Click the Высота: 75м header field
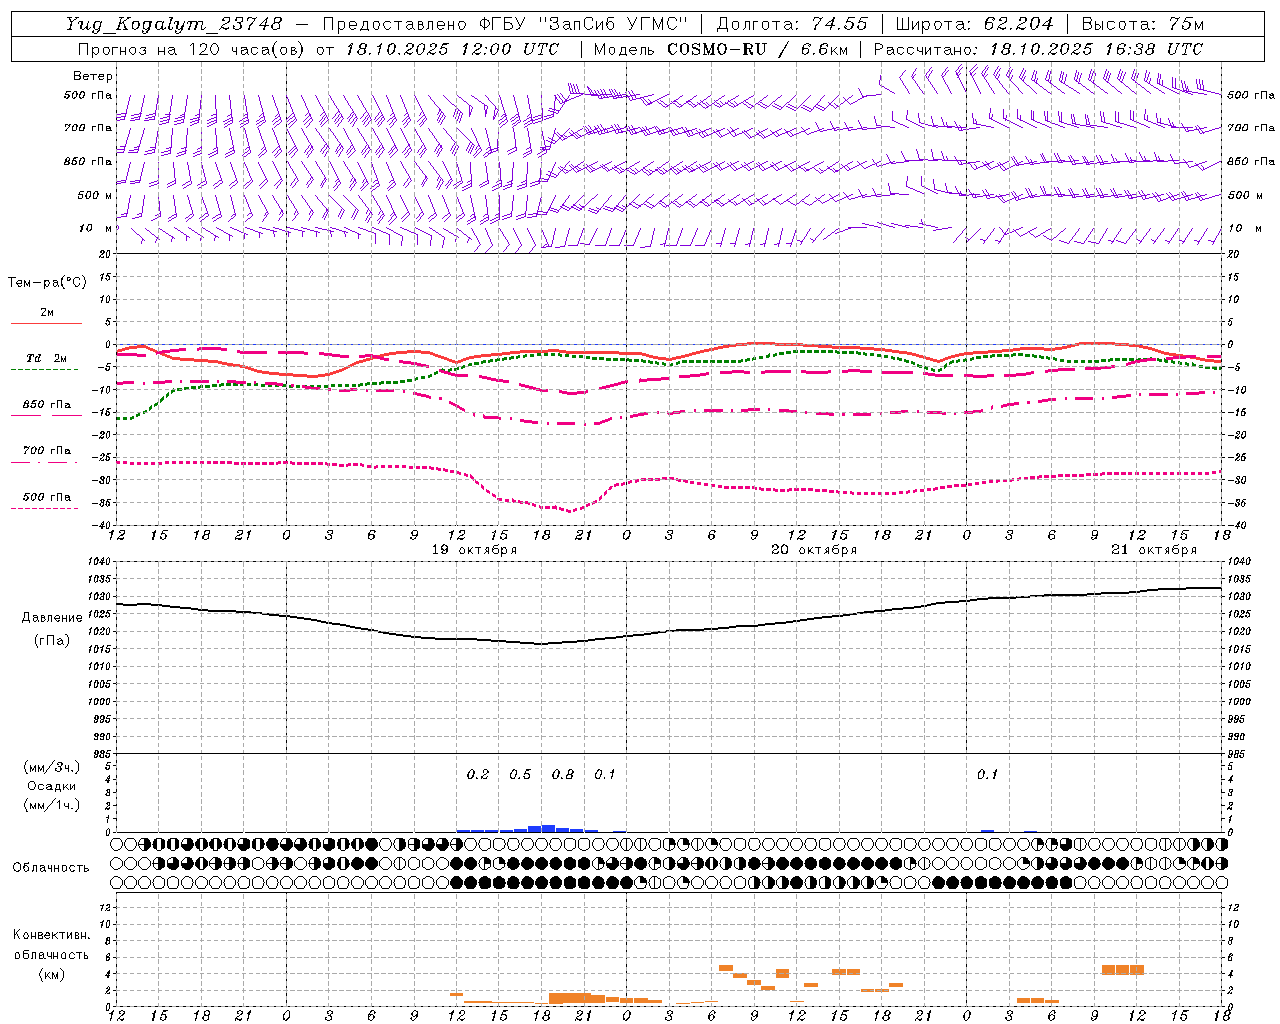This screenshot has height=1024, width=1280. coord(1143,24)
